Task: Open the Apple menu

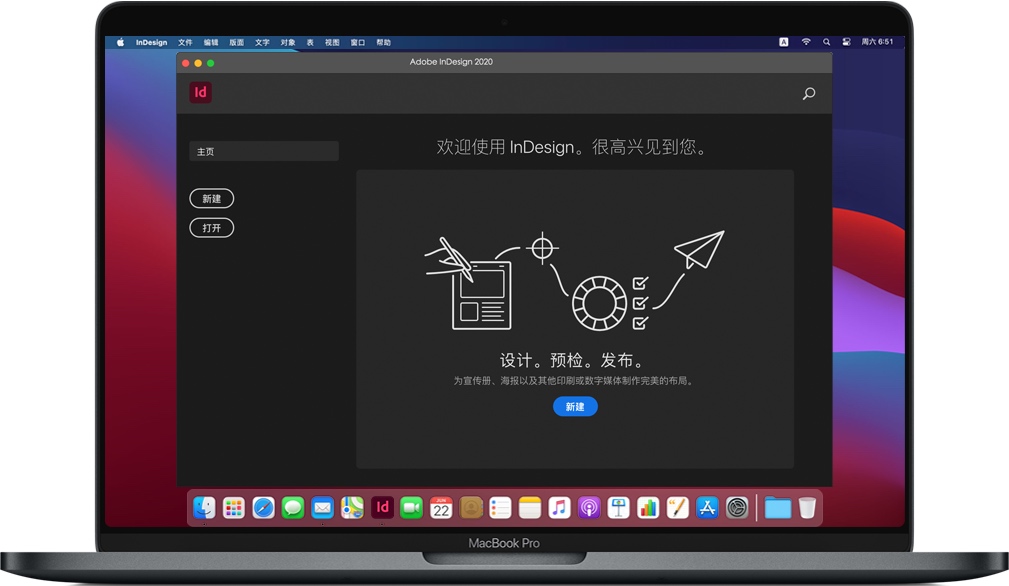Action: (121, 42)
